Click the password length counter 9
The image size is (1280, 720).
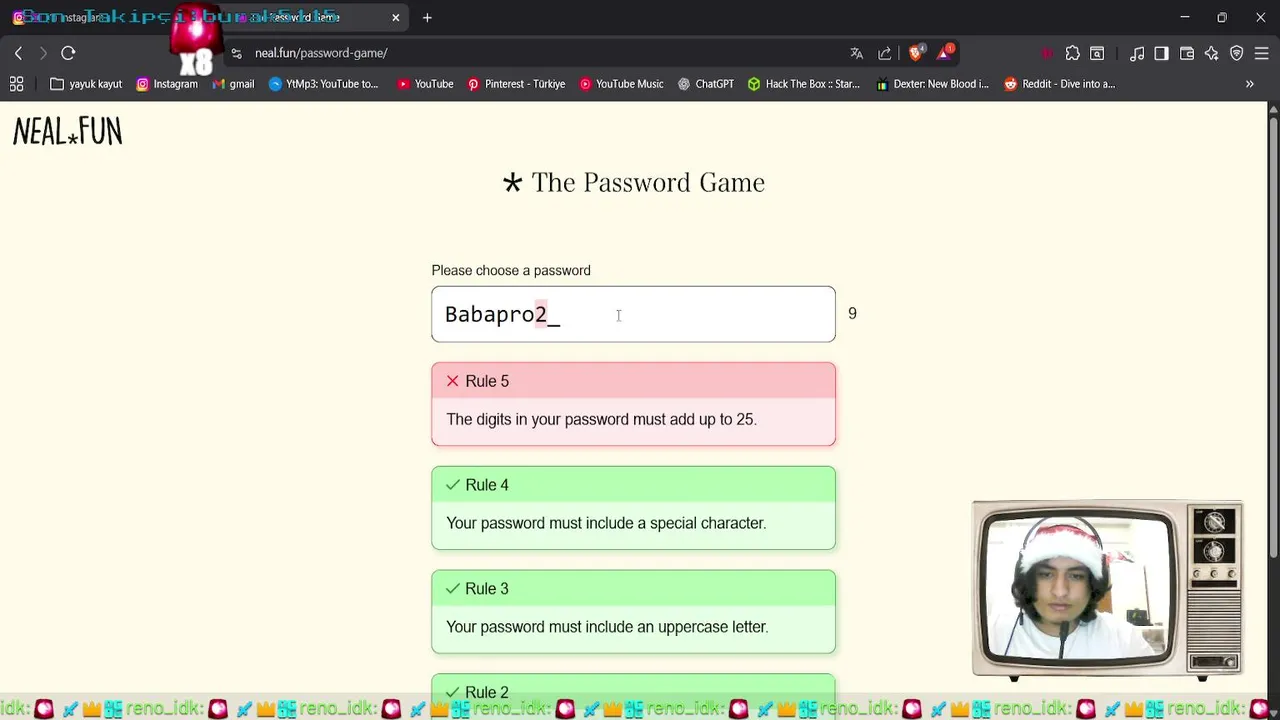click(x=852, y=314)
